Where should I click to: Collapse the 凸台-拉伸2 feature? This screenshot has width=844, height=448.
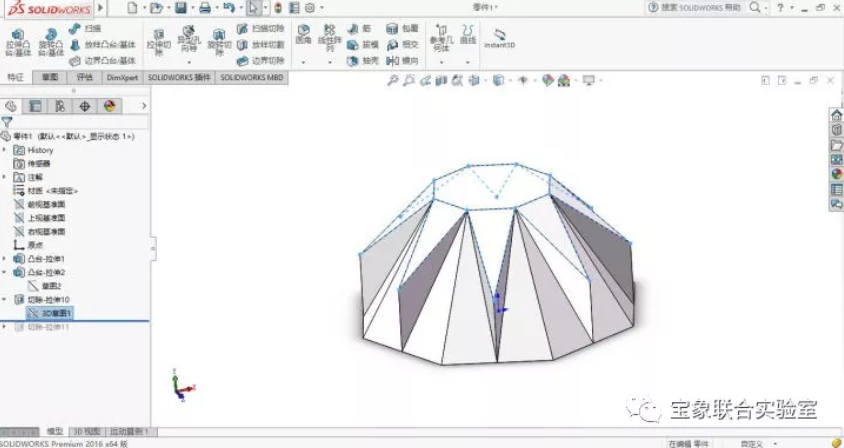5,272
